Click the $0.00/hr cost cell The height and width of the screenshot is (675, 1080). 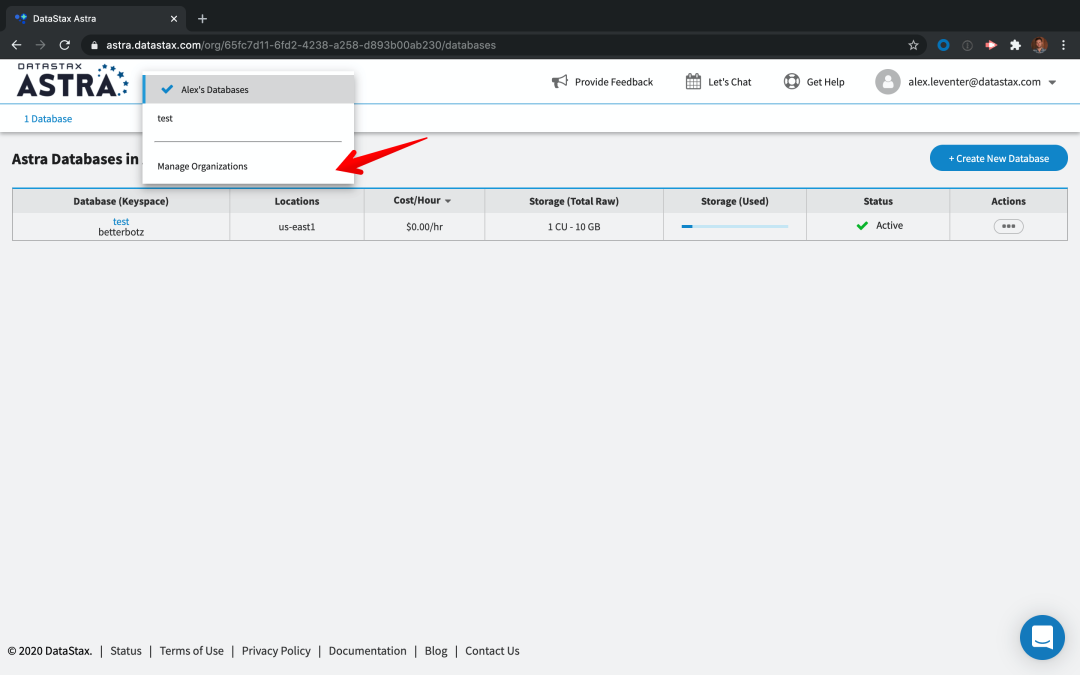424,227
